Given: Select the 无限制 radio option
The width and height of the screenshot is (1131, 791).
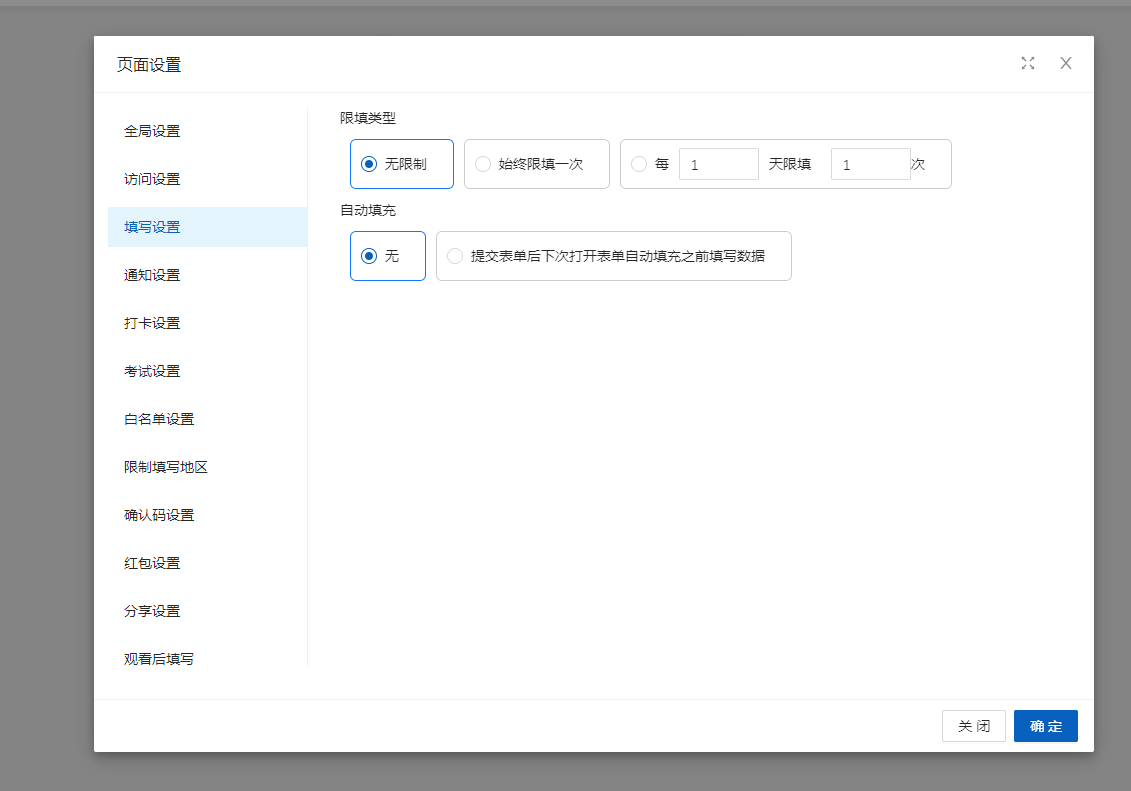Looking at the screenshot, I should coord(369,164).
